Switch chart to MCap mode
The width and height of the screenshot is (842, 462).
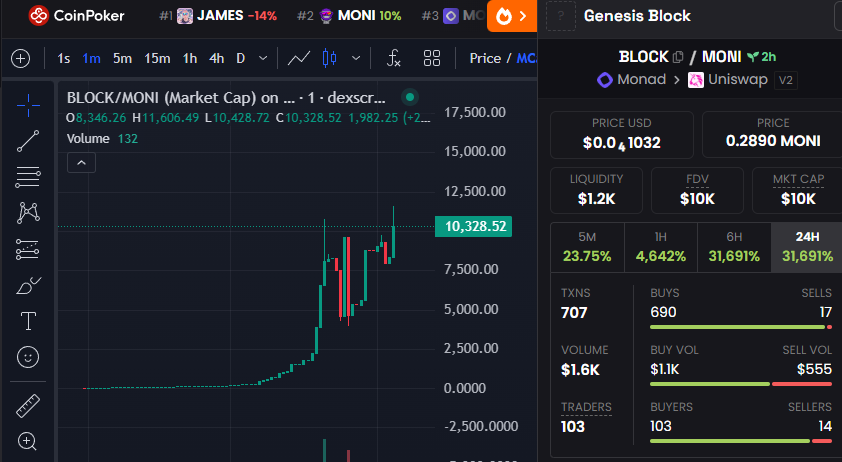point(527,59)
